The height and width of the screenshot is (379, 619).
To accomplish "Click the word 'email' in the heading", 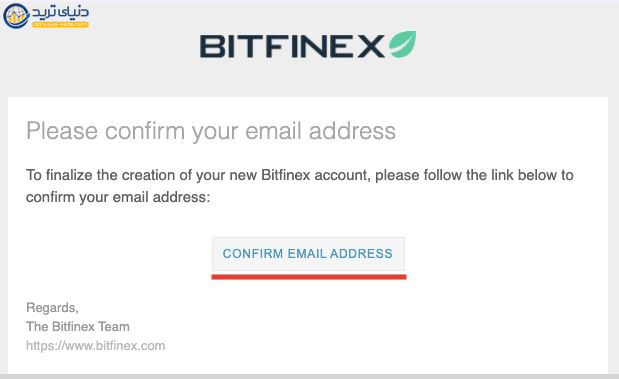I will click(274, 131).
